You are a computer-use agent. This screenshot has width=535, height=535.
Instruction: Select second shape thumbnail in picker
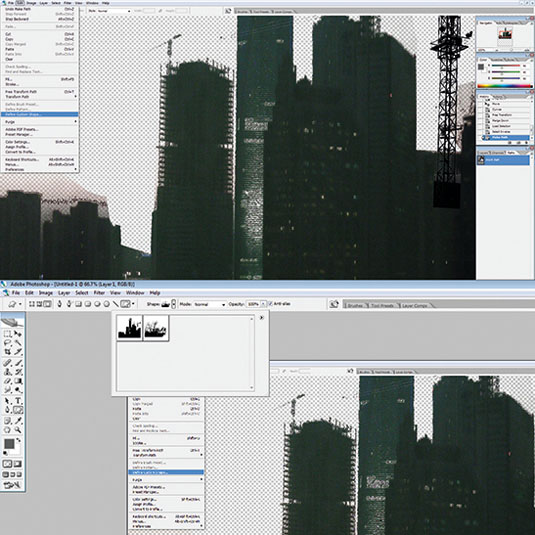coord(156,328)
